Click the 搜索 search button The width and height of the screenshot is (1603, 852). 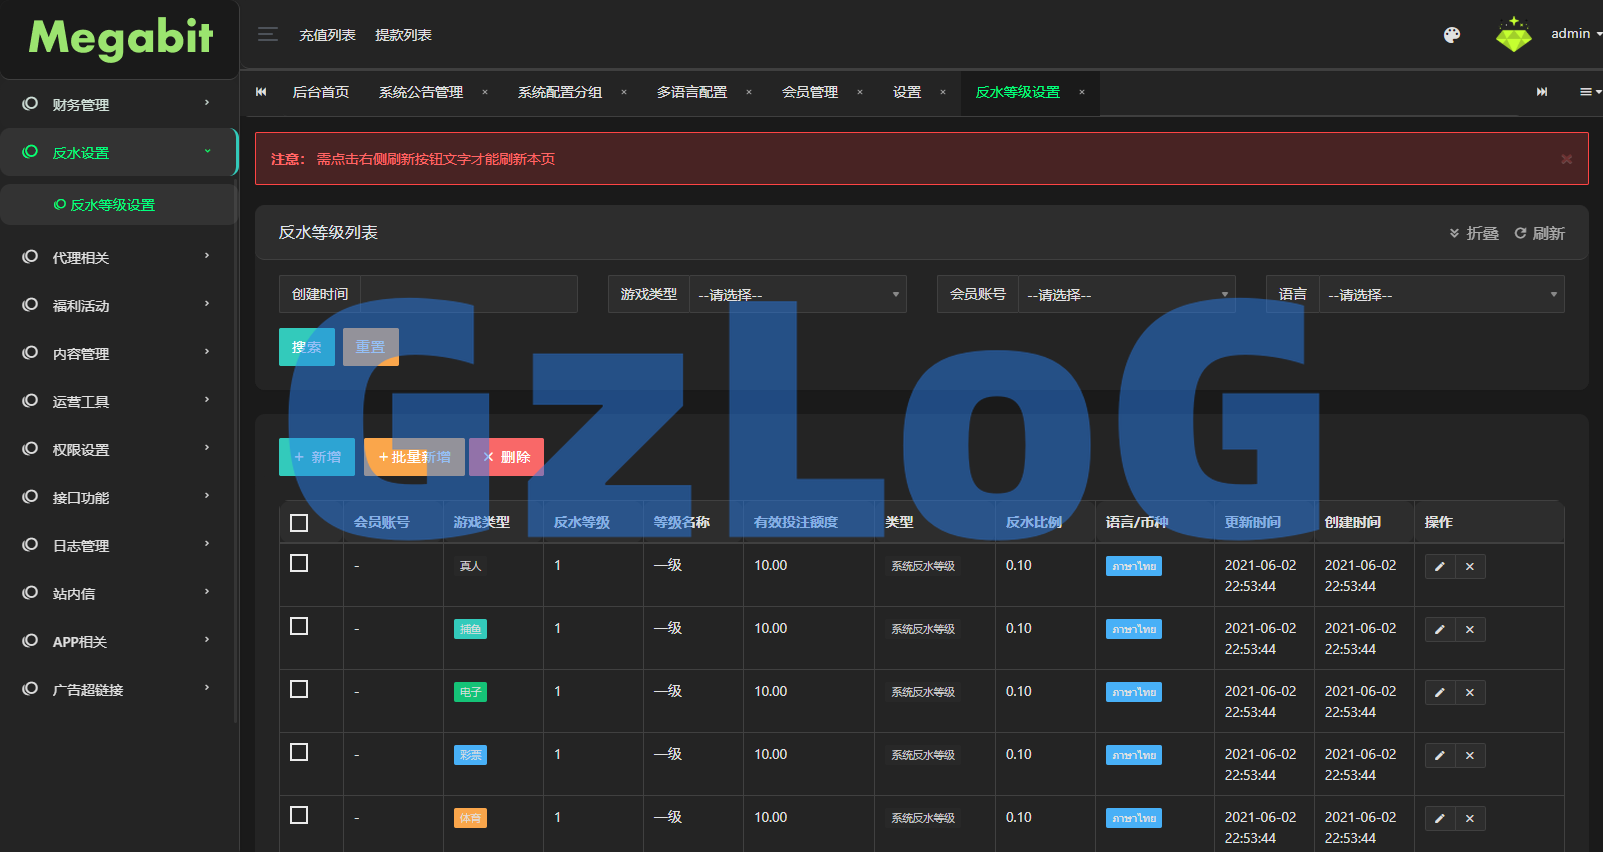(x=306, y=347)
